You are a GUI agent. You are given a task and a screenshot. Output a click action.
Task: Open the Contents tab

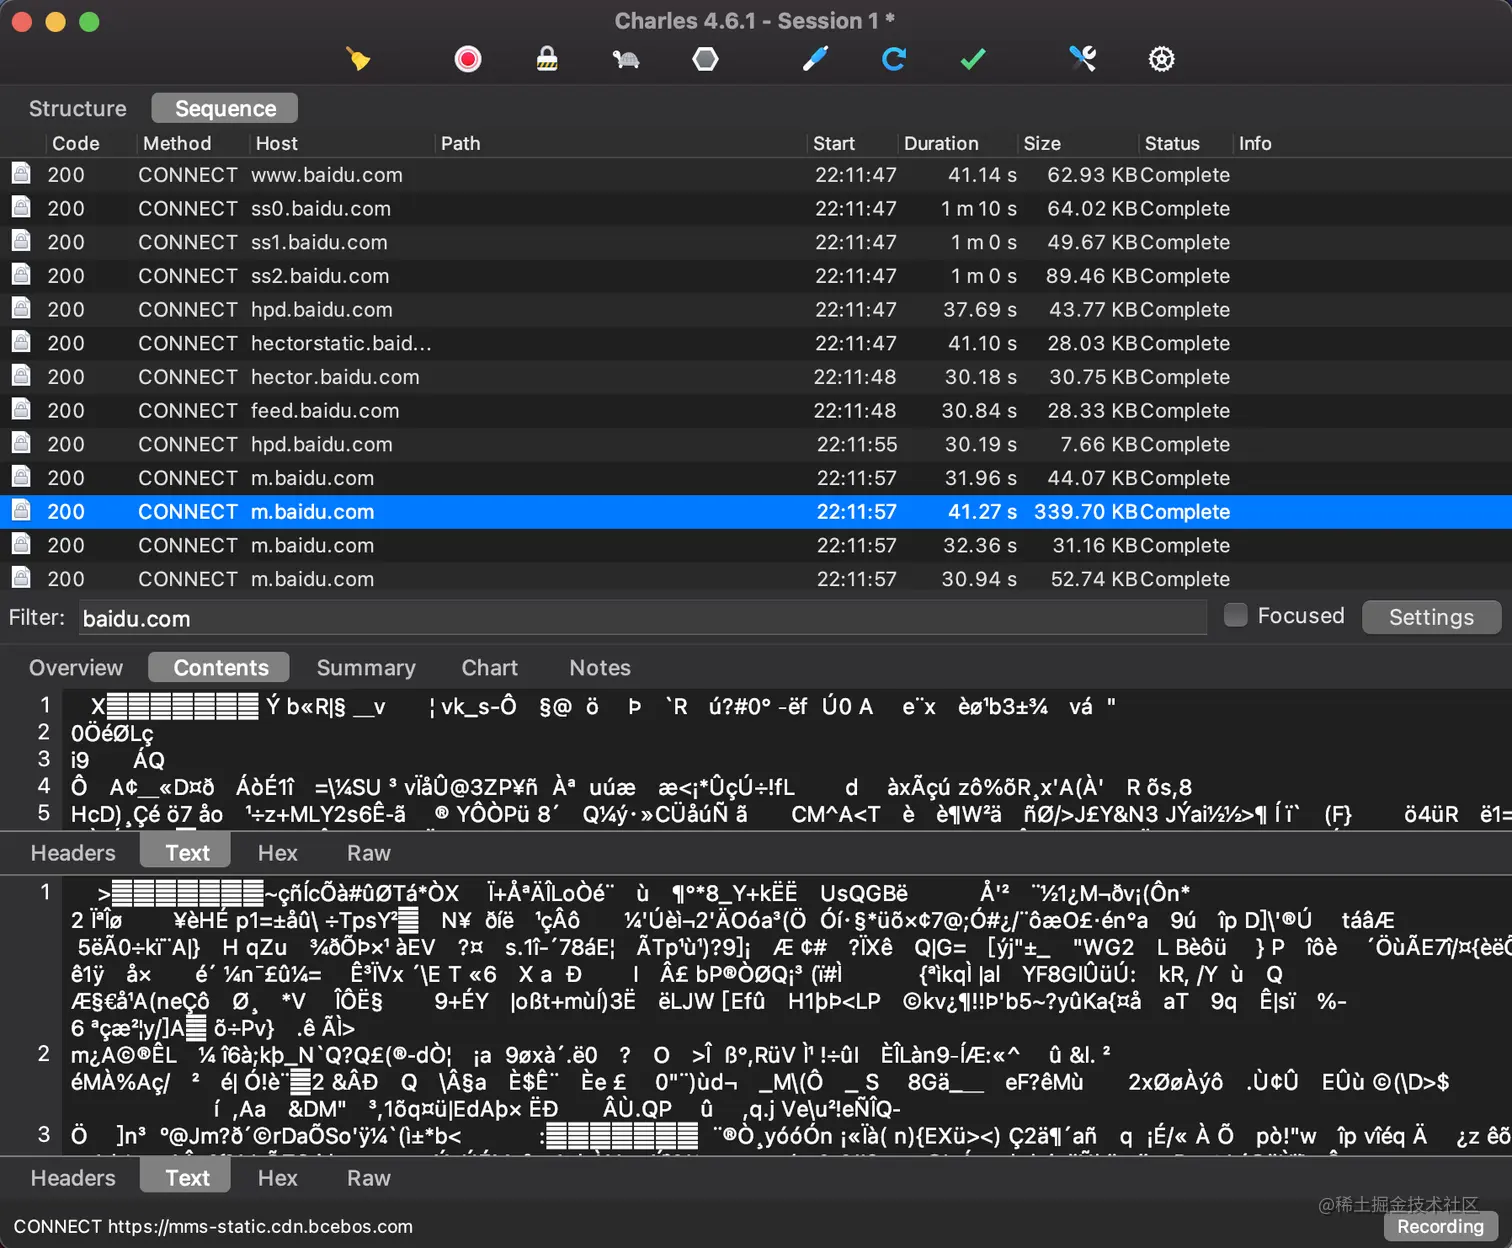(x=220, y=667)
